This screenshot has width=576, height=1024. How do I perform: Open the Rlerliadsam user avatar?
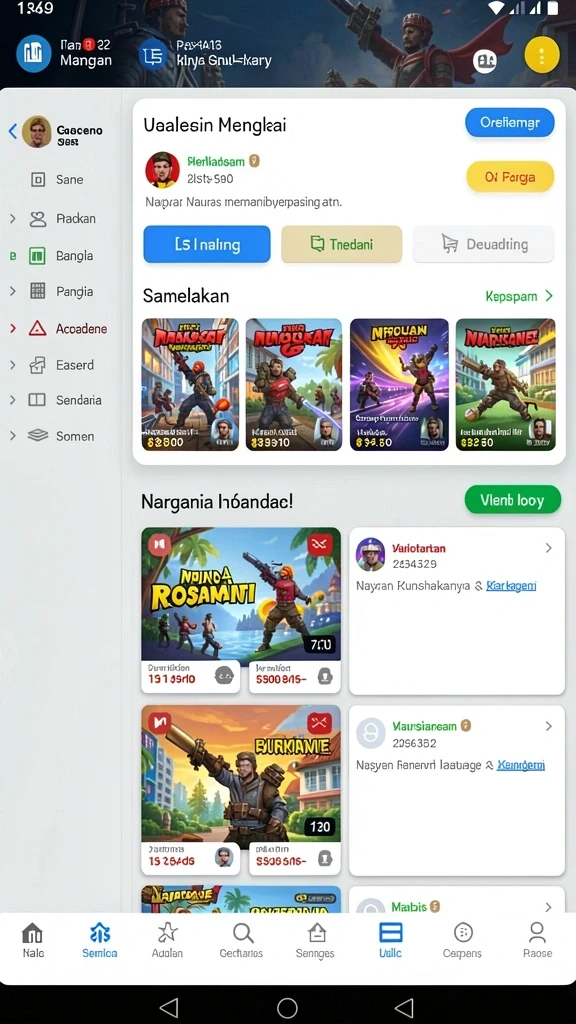[162, 170]
